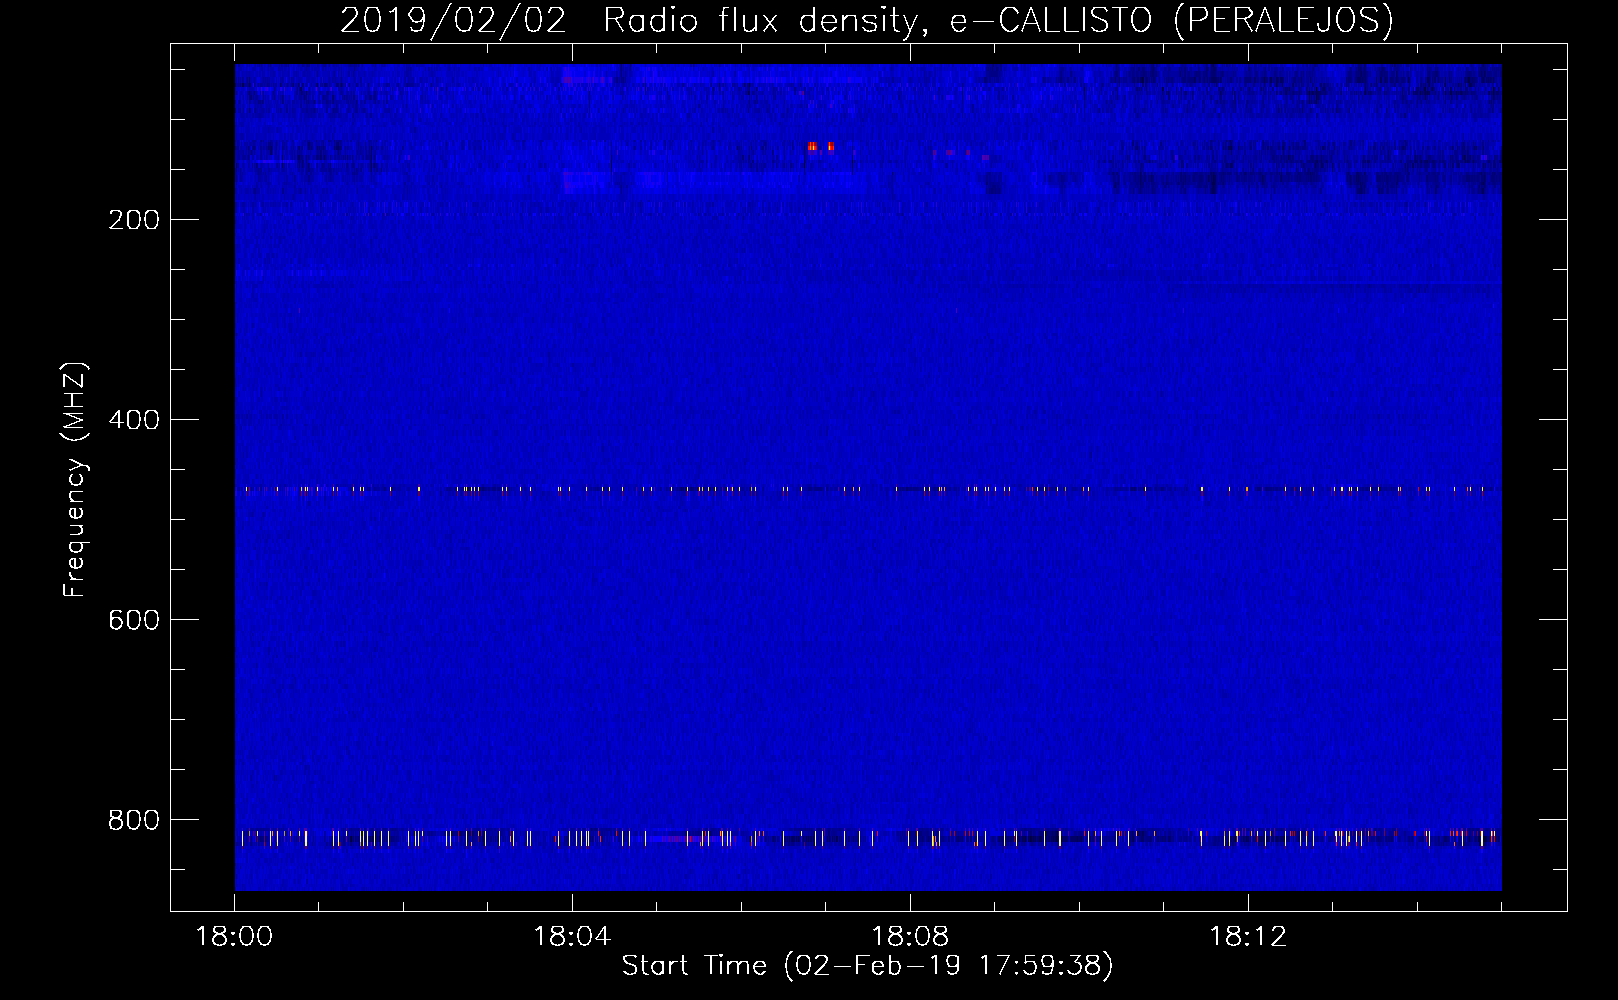Click the 400 MHz frequency axis label

click(134, 420)
